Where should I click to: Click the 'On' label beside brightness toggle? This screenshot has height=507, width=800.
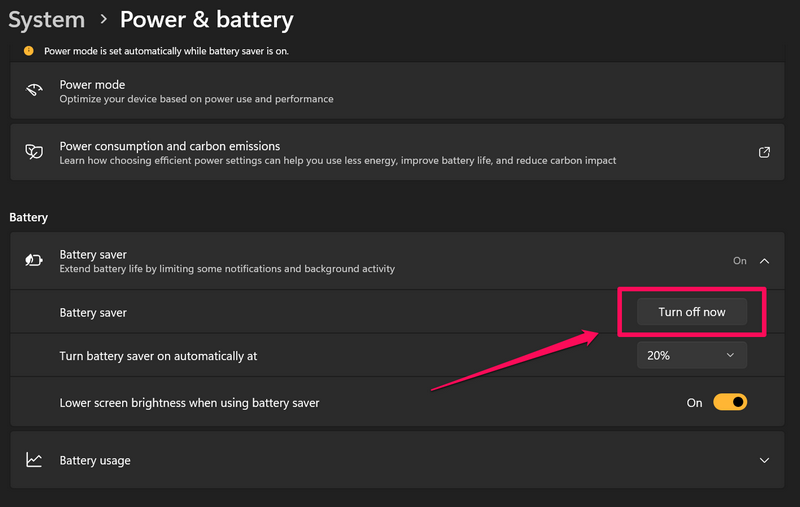694,403
